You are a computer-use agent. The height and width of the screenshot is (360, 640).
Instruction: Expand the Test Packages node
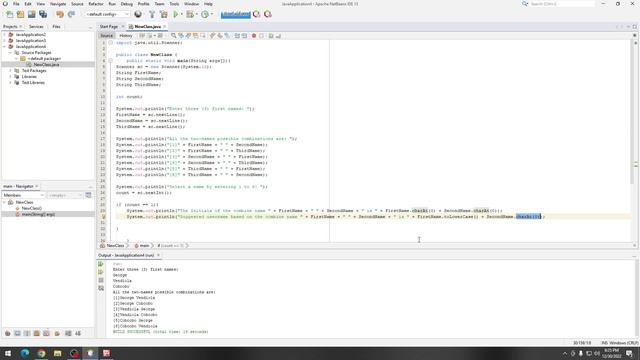(x=10, y=71)
